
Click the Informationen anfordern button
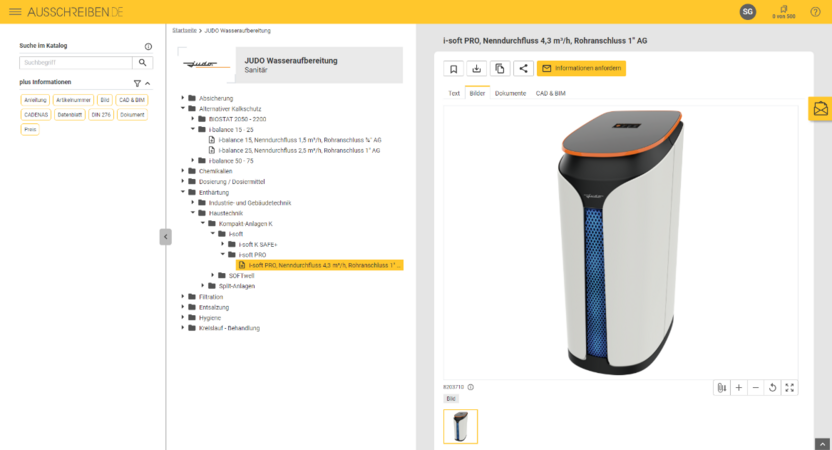(583, 68)
